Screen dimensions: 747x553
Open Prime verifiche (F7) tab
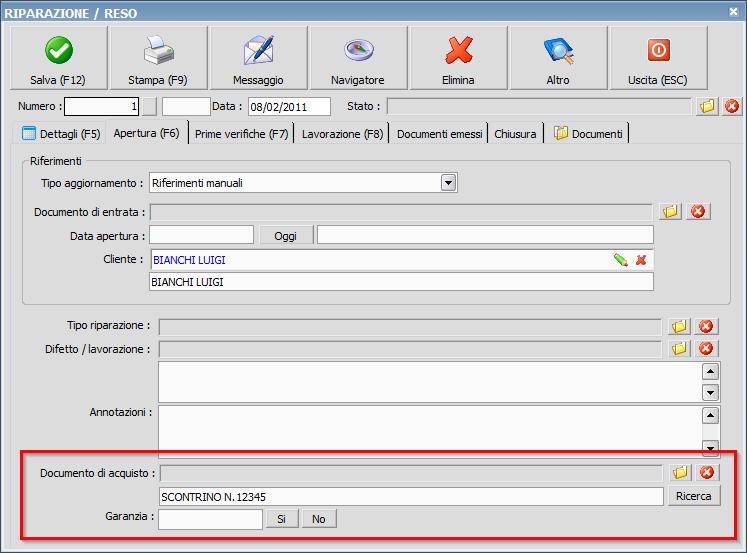242,134
